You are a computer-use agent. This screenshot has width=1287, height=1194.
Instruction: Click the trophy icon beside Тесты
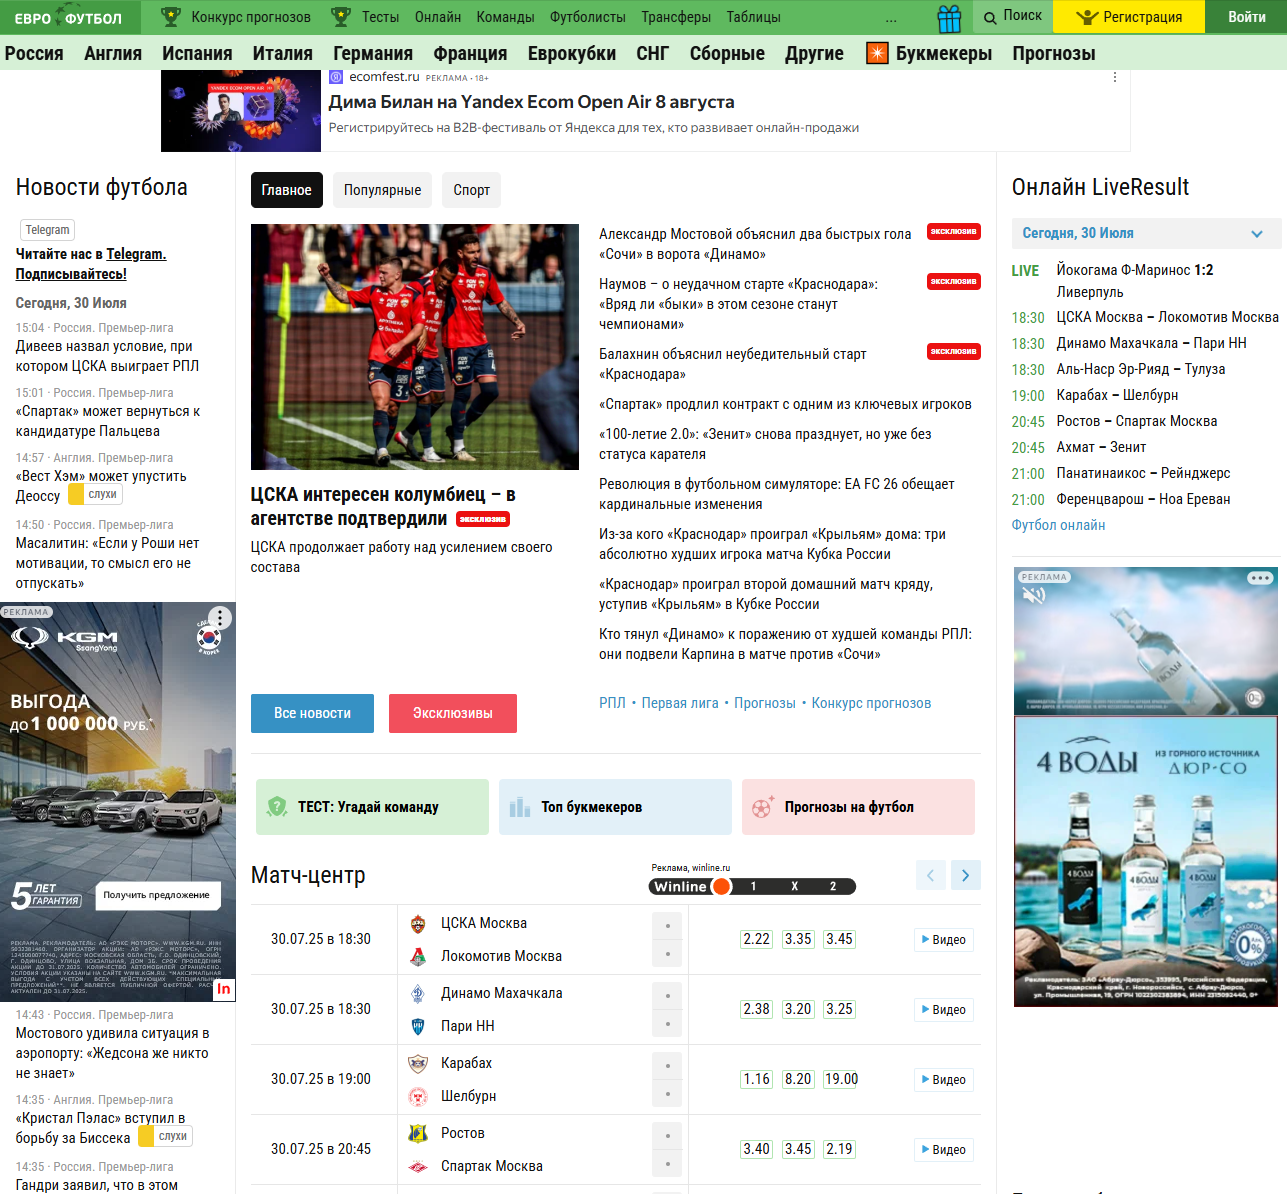341,17
